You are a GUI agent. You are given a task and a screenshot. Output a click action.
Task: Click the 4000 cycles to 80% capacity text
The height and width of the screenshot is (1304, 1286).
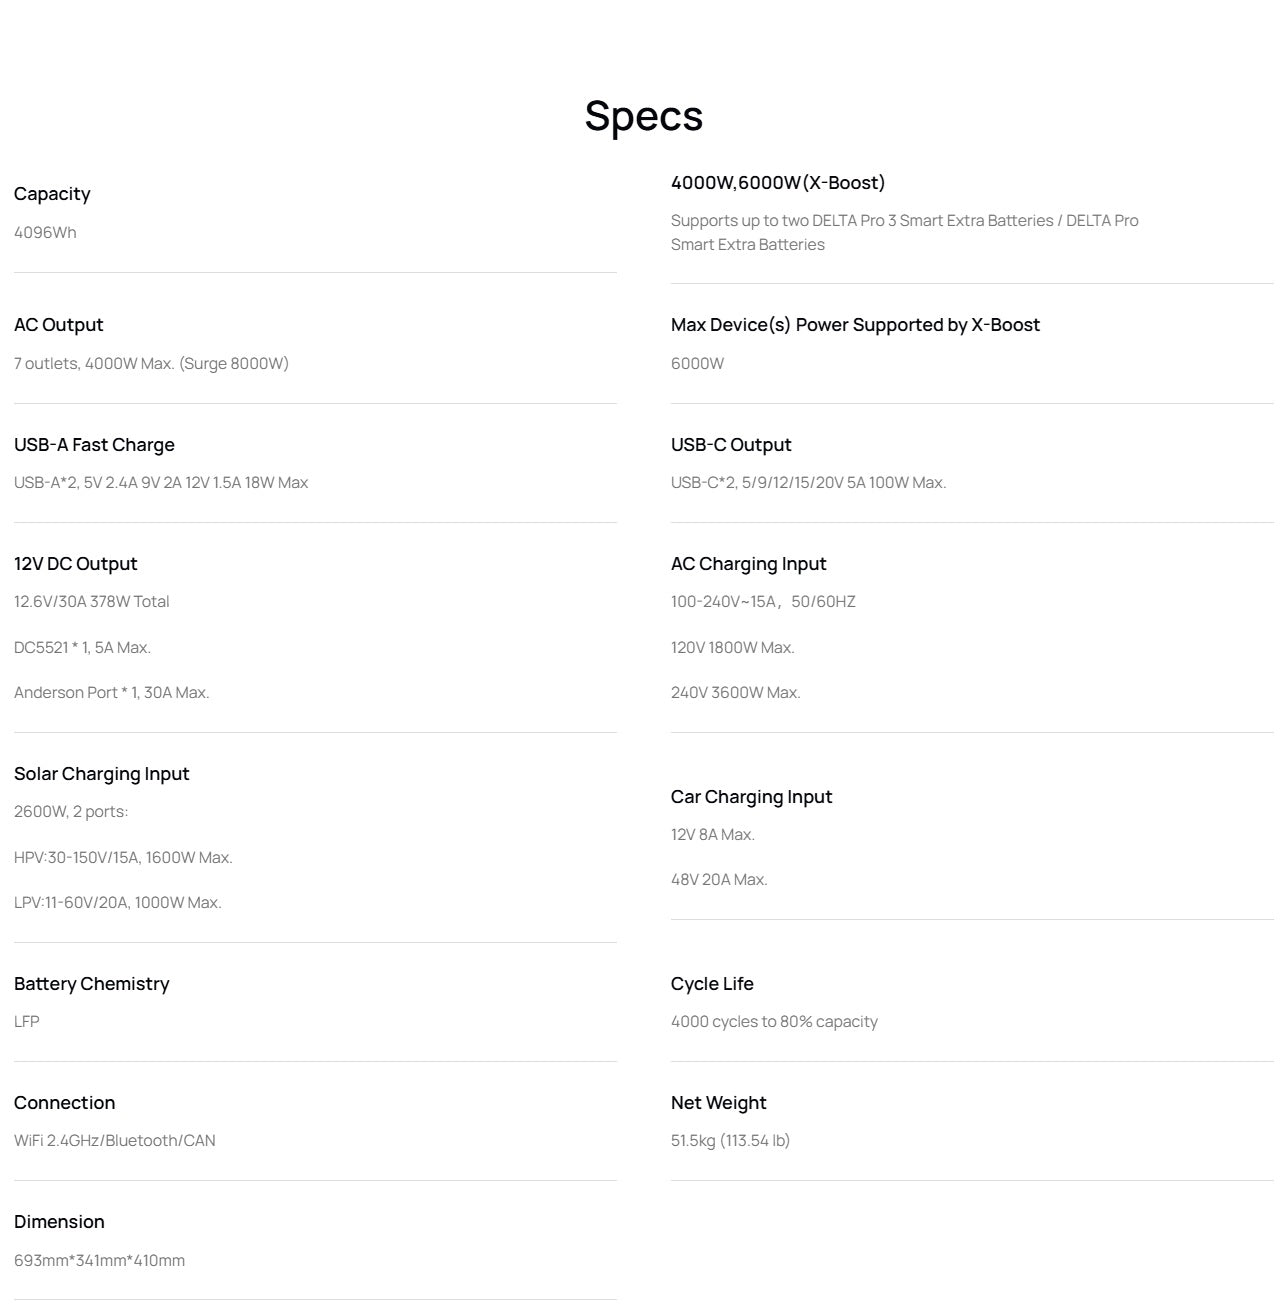click(x=774, y=1022)
